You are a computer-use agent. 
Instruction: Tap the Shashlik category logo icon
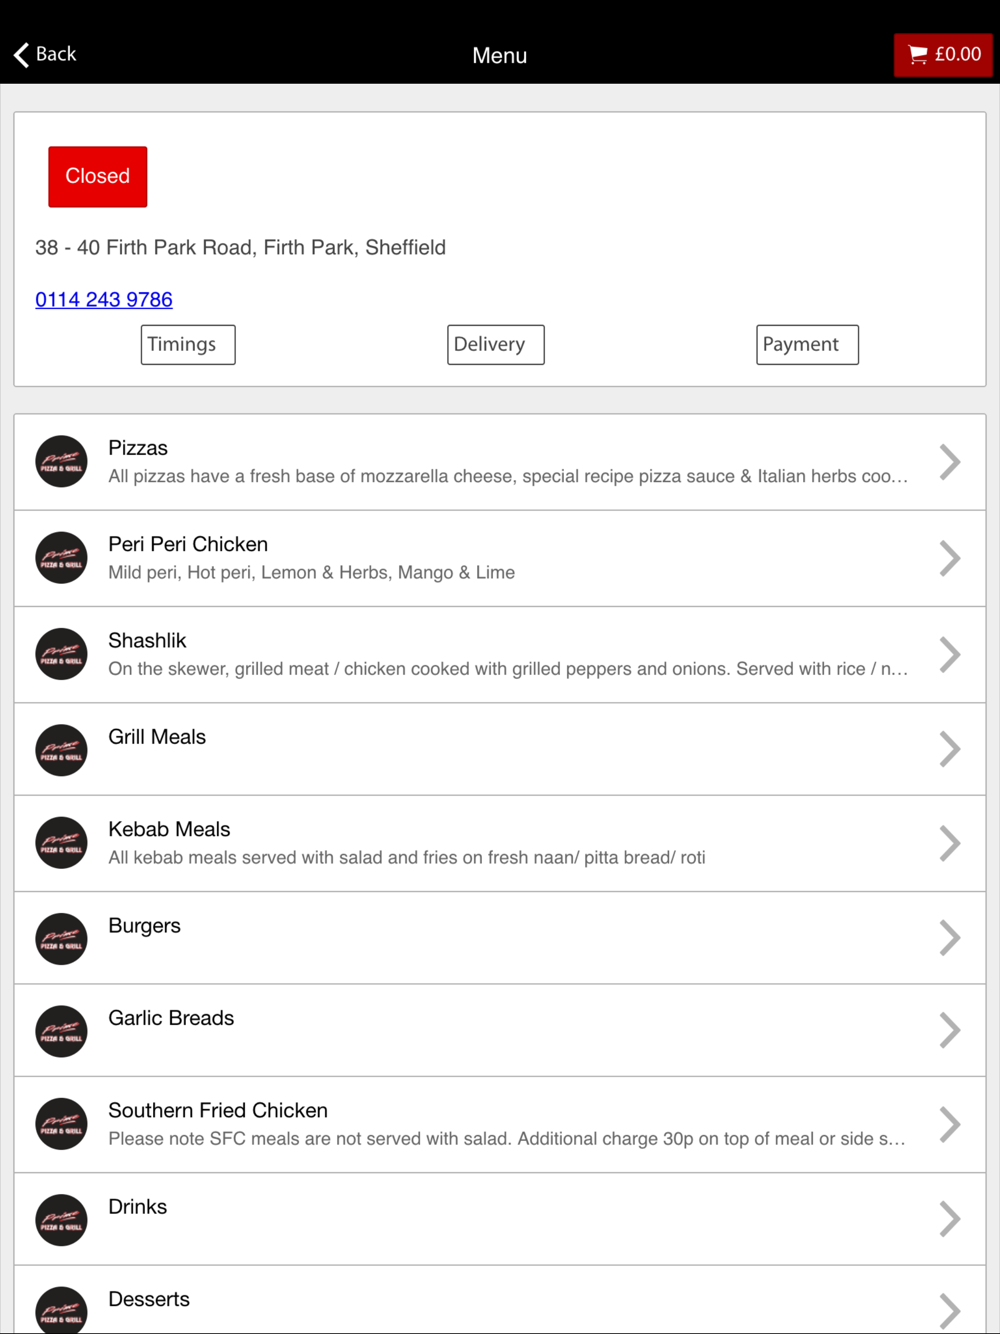point(61,654)
